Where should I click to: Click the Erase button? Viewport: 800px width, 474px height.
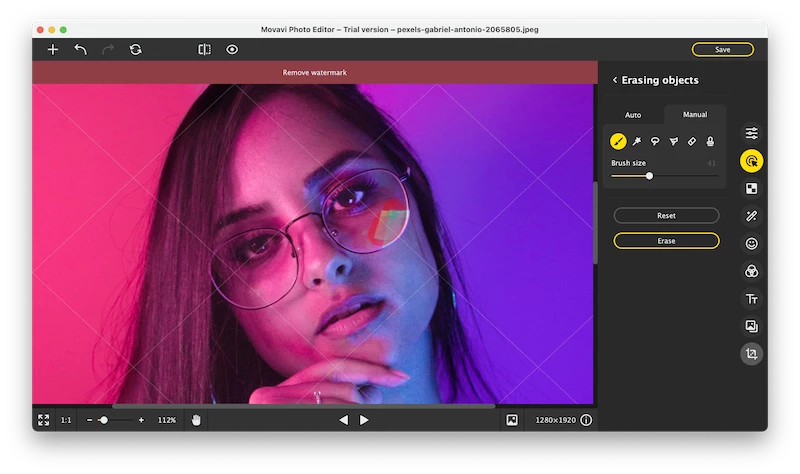(x=666, y=241)
